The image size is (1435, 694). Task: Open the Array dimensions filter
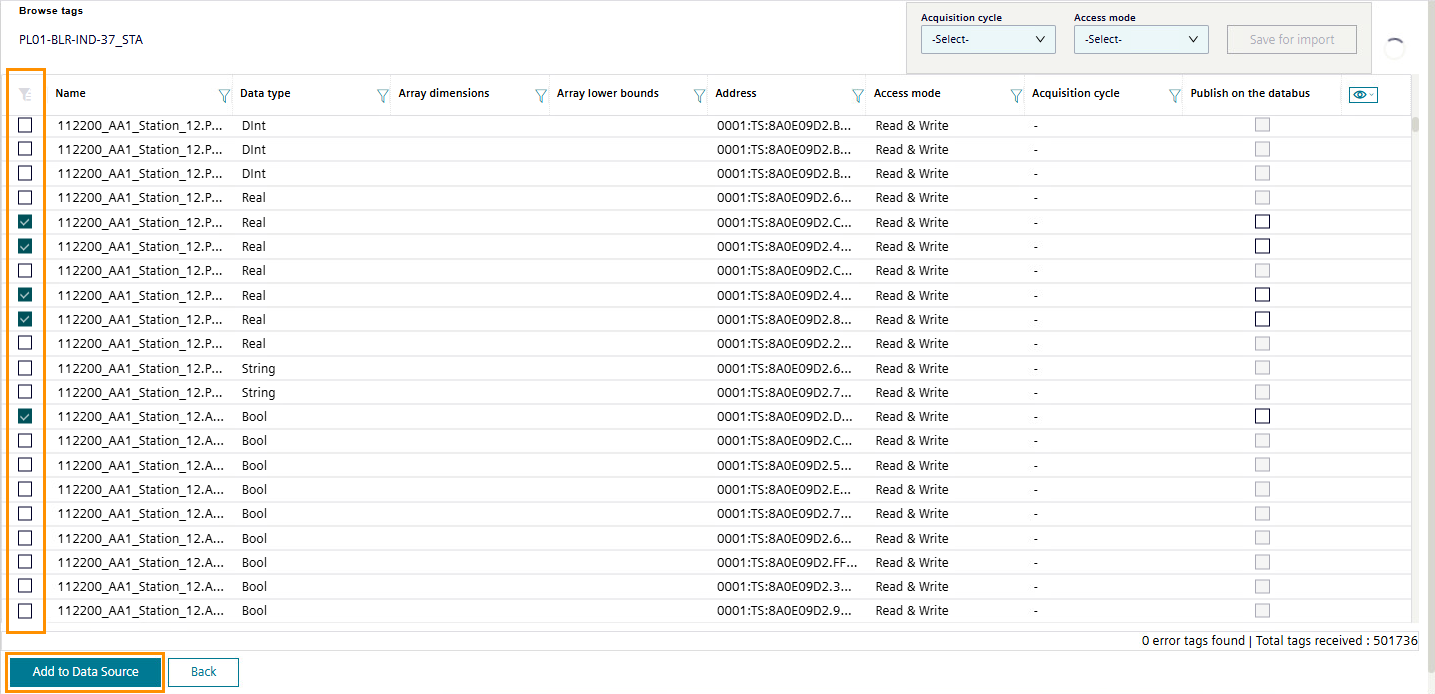(540, 94)
